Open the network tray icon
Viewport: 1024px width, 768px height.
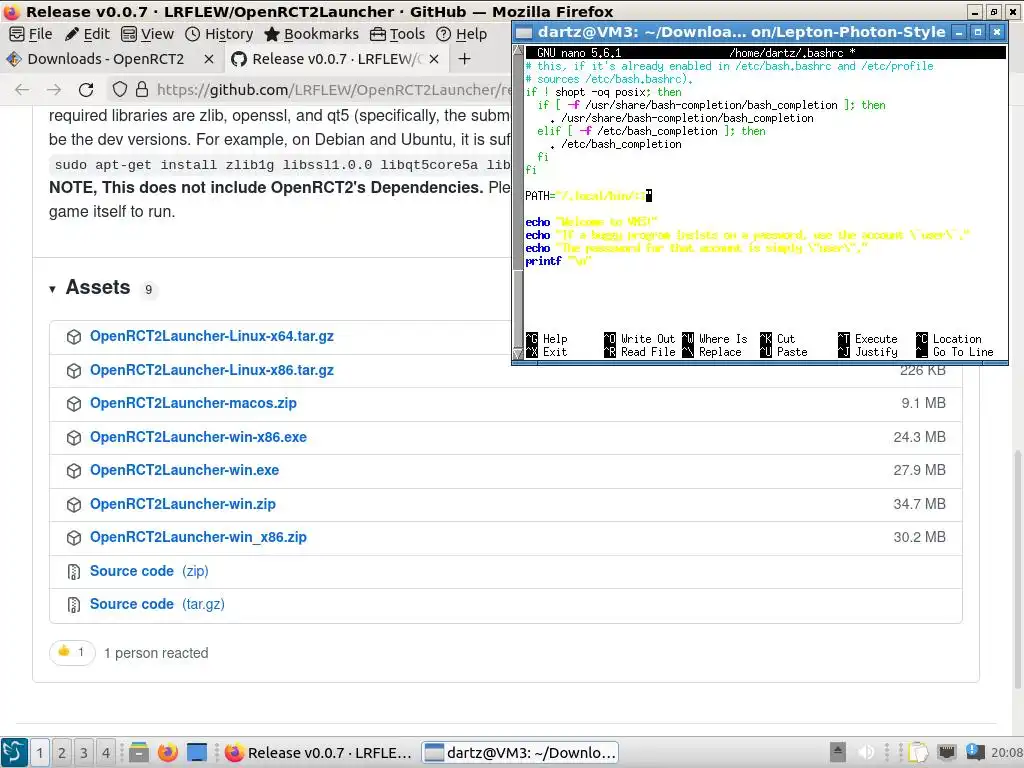click(947, 752)
